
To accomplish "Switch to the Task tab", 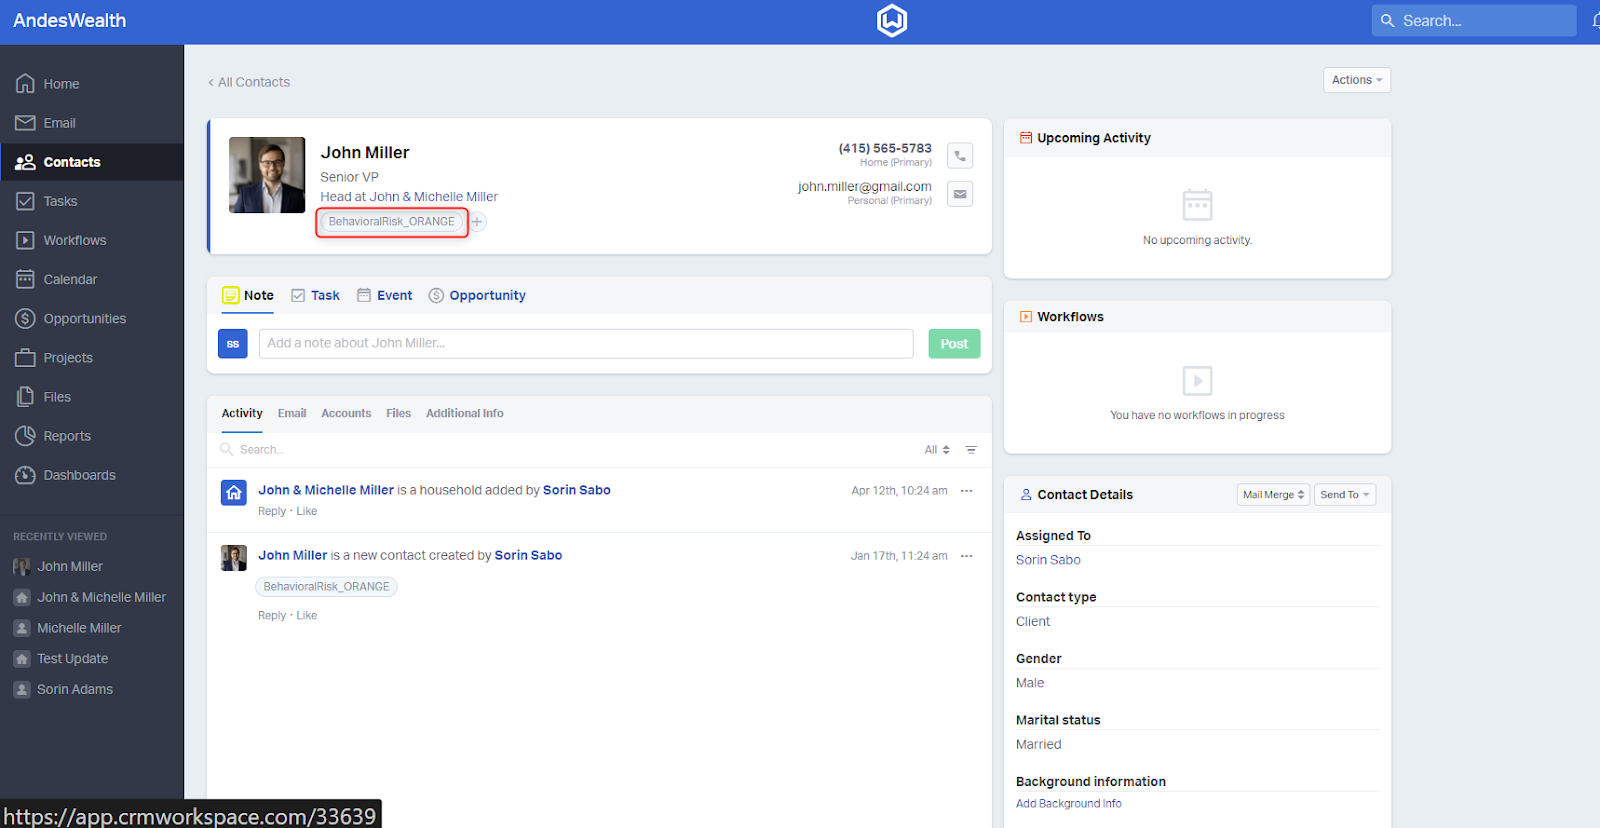I will point(315,295).
